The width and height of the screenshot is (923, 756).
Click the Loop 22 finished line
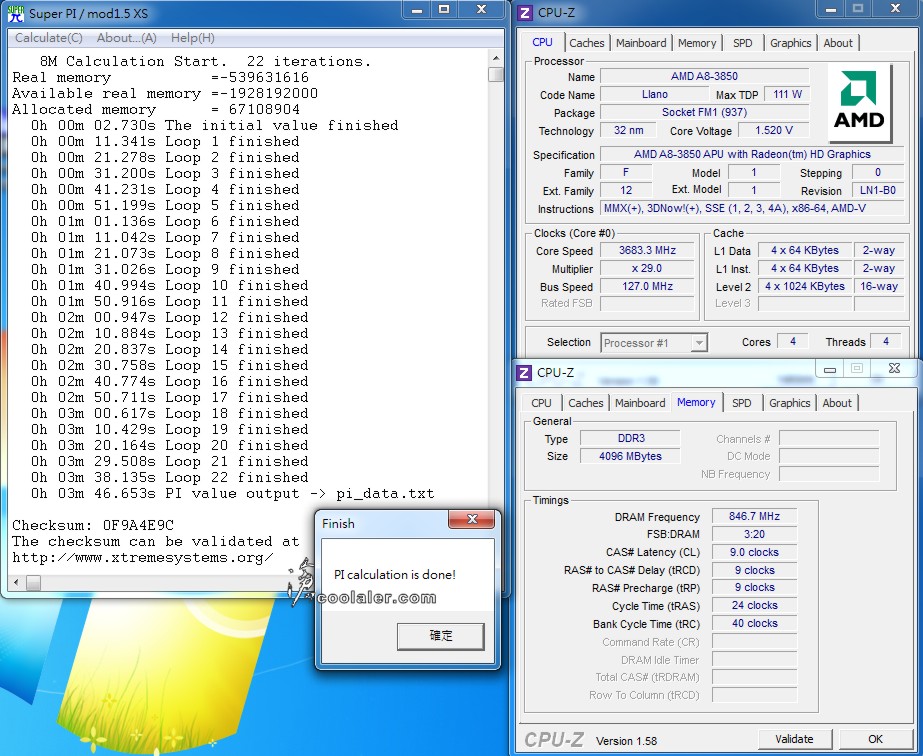(170, 478)
